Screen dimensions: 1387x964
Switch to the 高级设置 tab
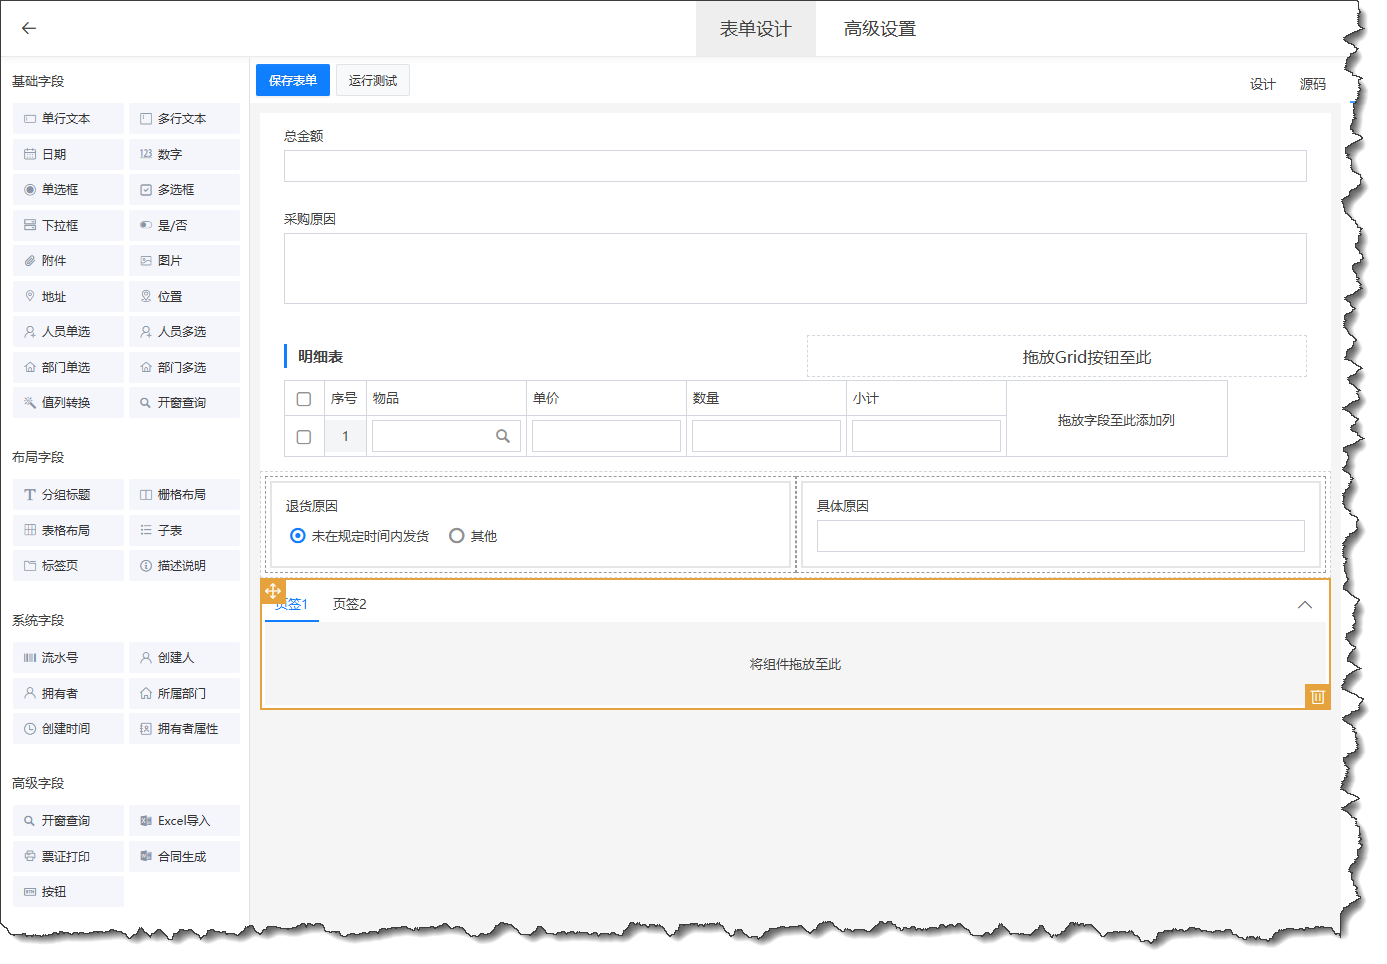[x=879, y=29]
